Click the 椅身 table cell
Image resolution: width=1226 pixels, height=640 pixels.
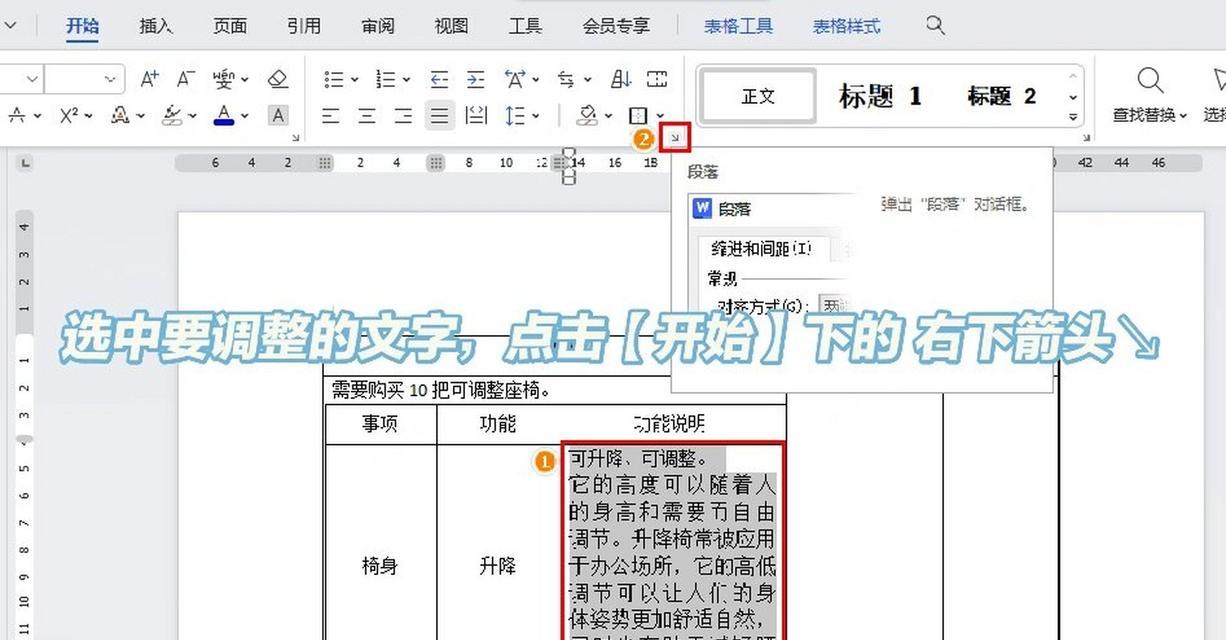click(x=380, y=566)
